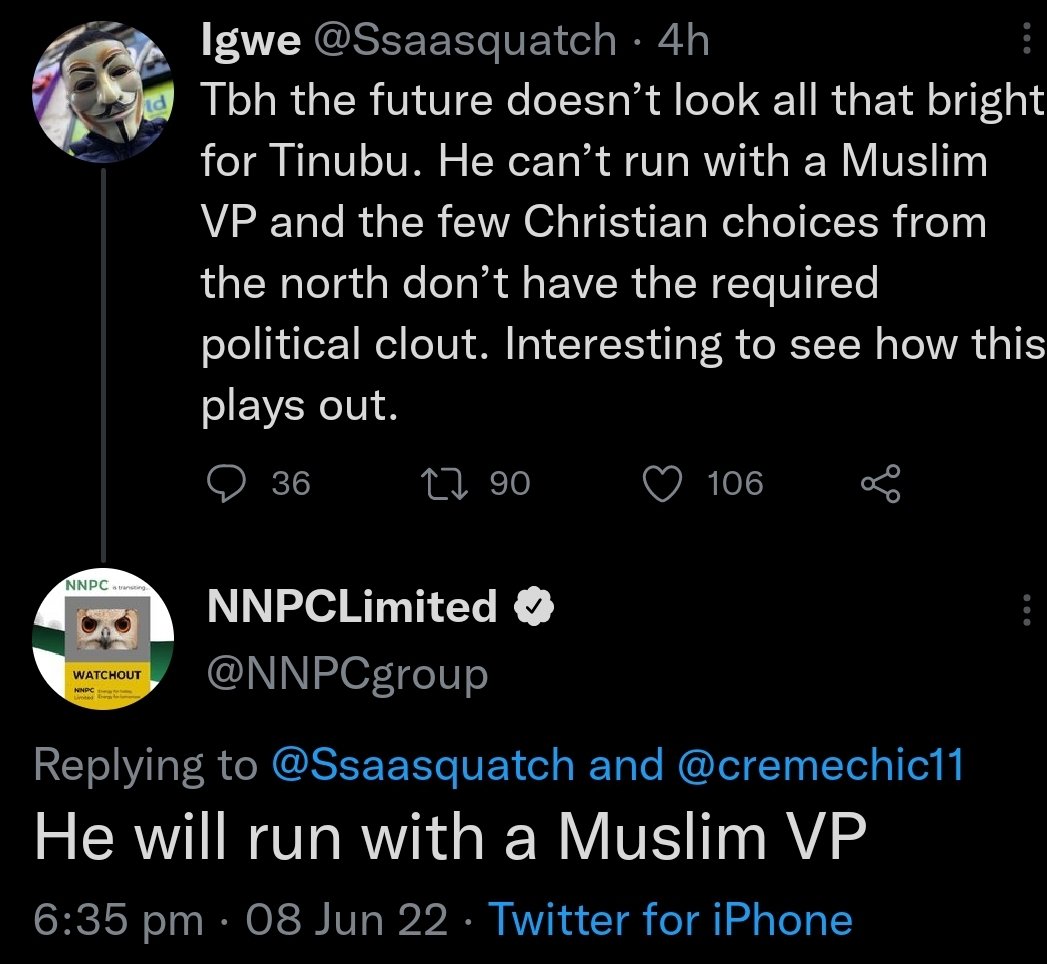Click the share icon on Igwe's tweet
Screen dimensions: 1047x964
(881, 484)
